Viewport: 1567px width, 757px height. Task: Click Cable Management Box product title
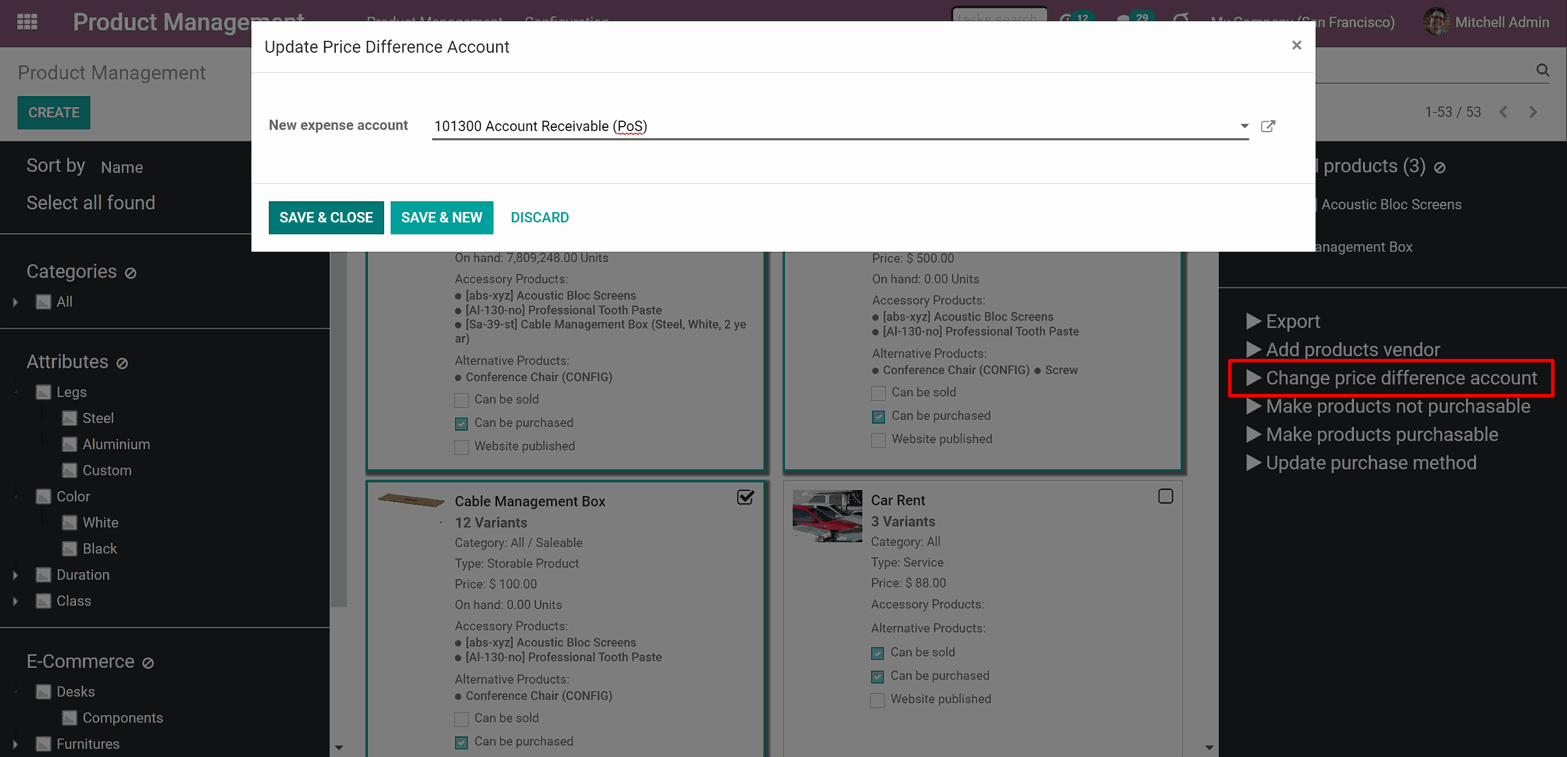click(530, 501)
